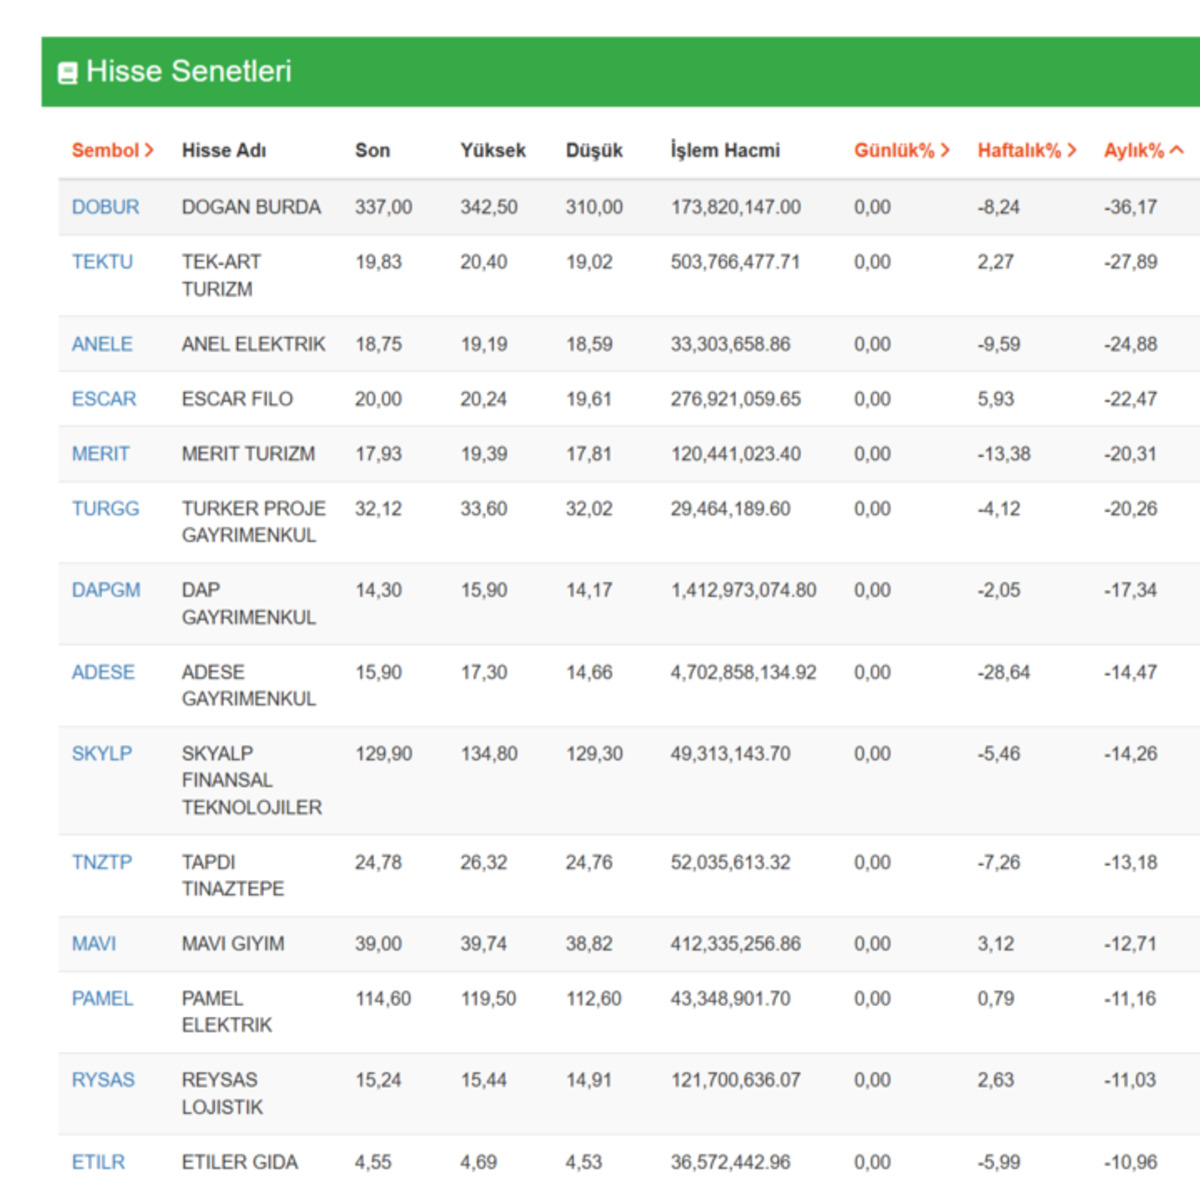Open the TURGG symbol link
1200x1184 pixels.
click(105, 508)
